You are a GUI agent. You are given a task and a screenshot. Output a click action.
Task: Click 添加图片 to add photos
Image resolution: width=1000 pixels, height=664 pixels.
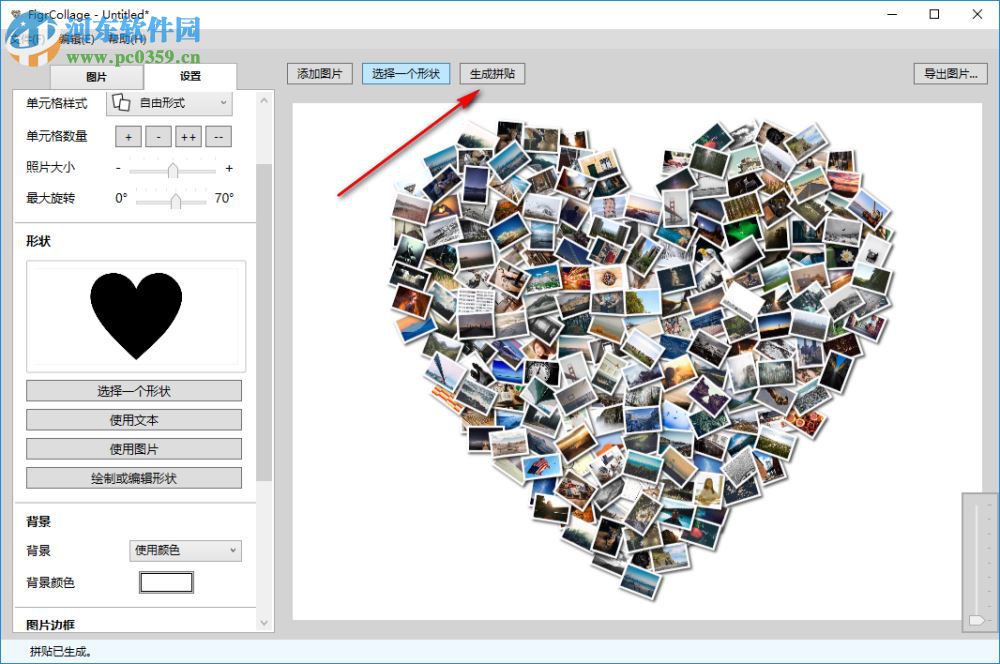(x=319, y=73)
